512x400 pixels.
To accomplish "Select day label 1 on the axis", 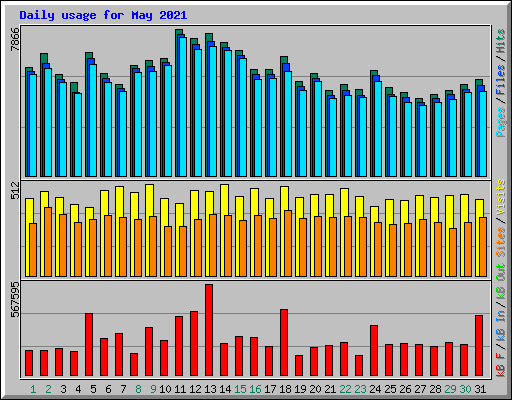I will tap(33, 389).
